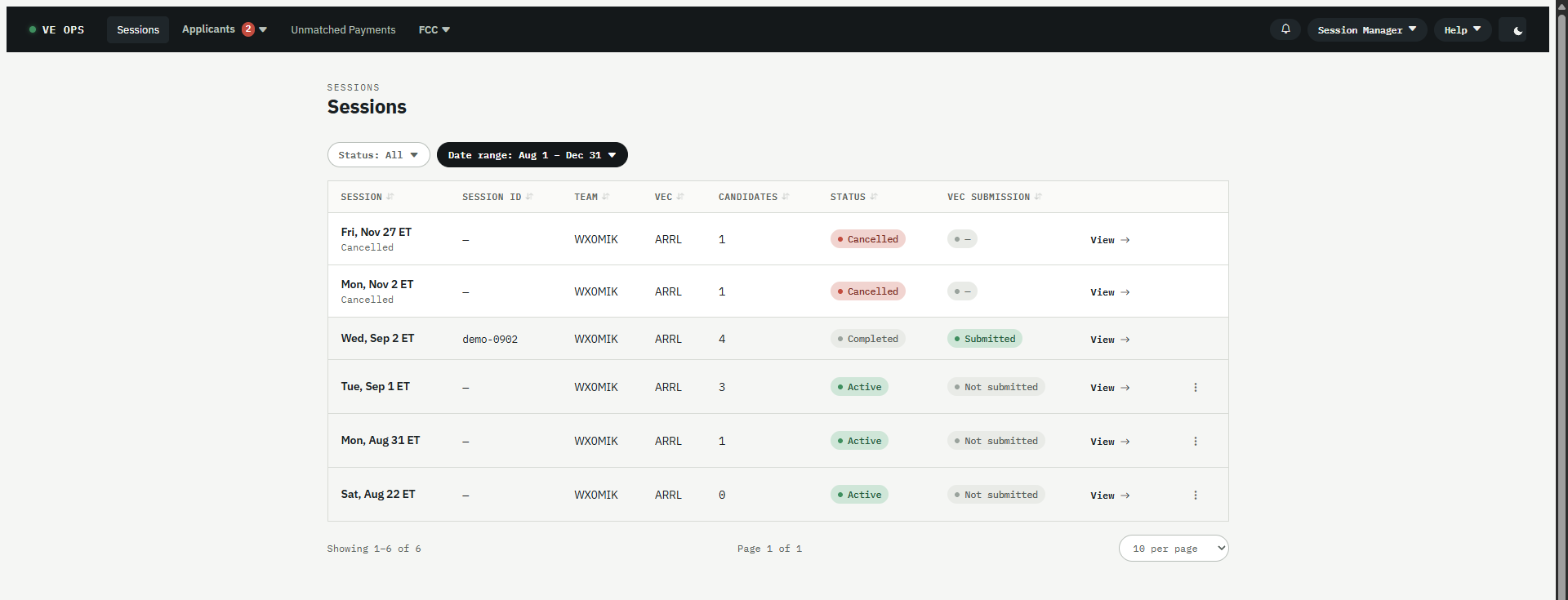Click session ID demo-0902
The width and height of the screenshot is (1568, 600).
[490, 339]
